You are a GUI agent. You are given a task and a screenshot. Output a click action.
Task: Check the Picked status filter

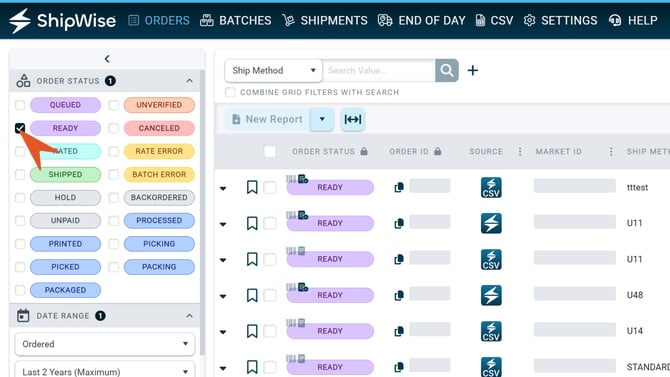pos(20,267)
